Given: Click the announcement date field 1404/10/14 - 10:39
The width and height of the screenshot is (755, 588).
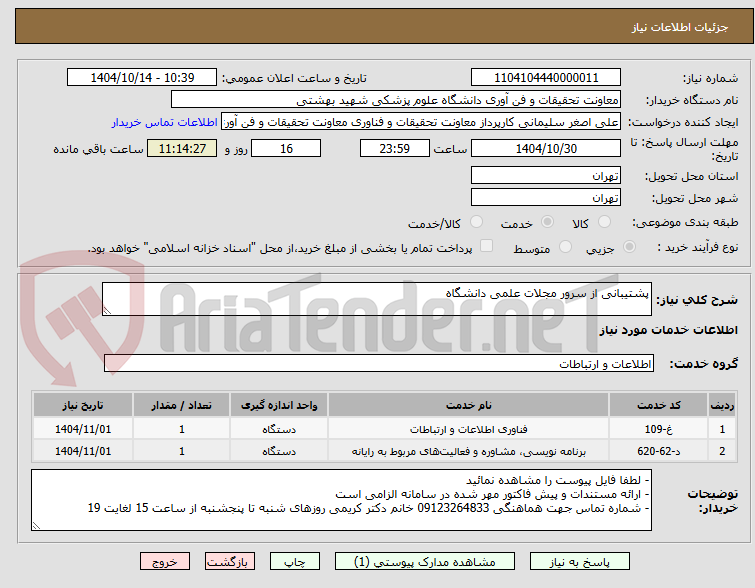Looking at the screenshot, I should pos(142,78).
